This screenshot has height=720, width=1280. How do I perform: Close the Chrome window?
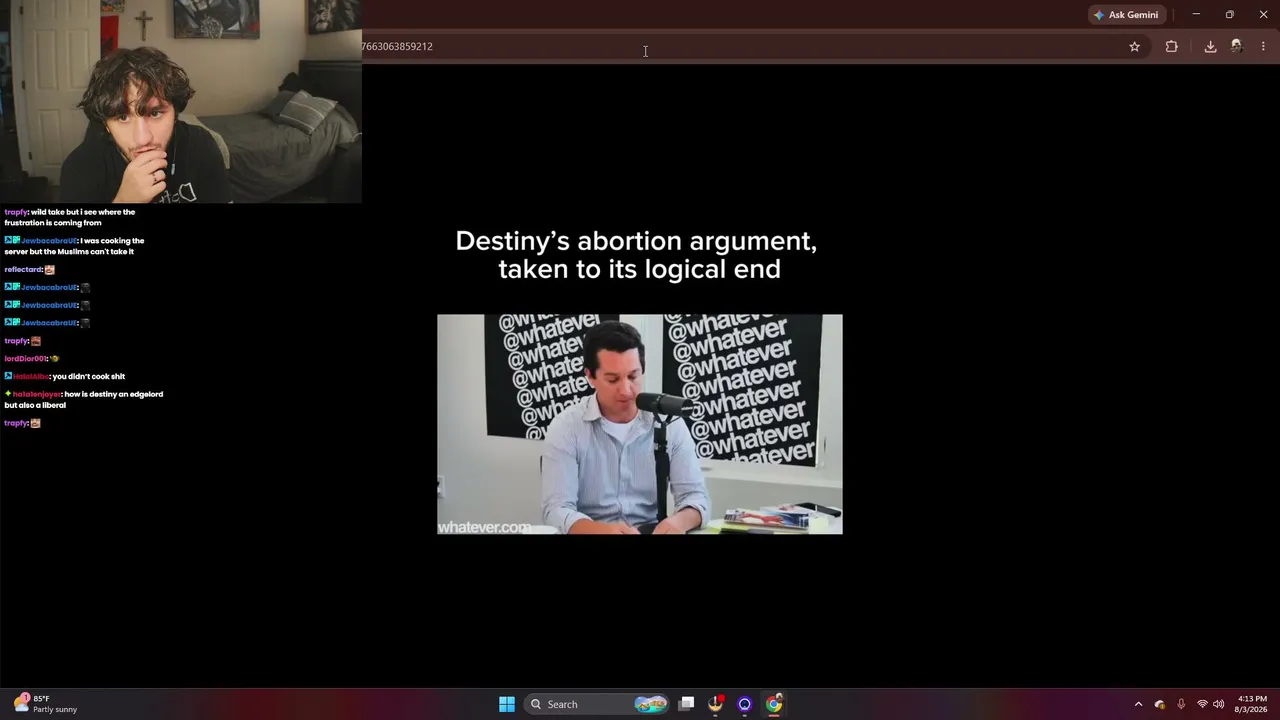[x=1263, y=15]
